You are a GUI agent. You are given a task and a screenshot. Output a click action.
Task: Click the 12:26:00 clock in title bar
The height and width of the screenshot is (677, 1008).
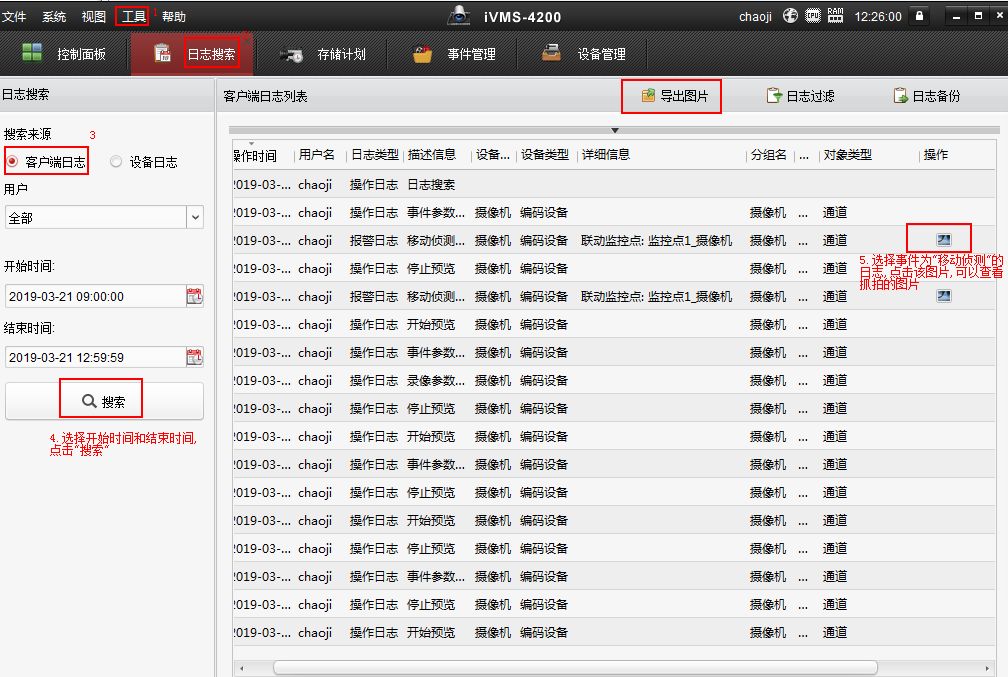[878, 17]
